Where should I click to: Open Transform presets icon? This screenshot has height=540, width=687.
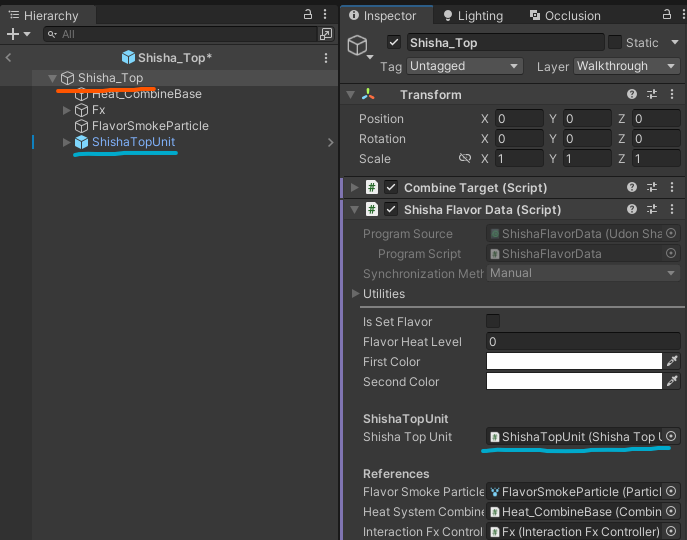[x=652, y=94]
